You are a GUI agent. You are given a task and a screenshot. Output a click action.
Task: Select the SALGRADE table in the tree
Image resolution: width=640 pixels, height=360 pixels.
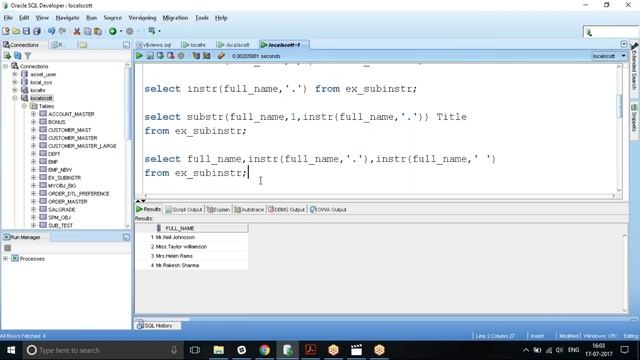pyautogui.click(x=62, y=209)
